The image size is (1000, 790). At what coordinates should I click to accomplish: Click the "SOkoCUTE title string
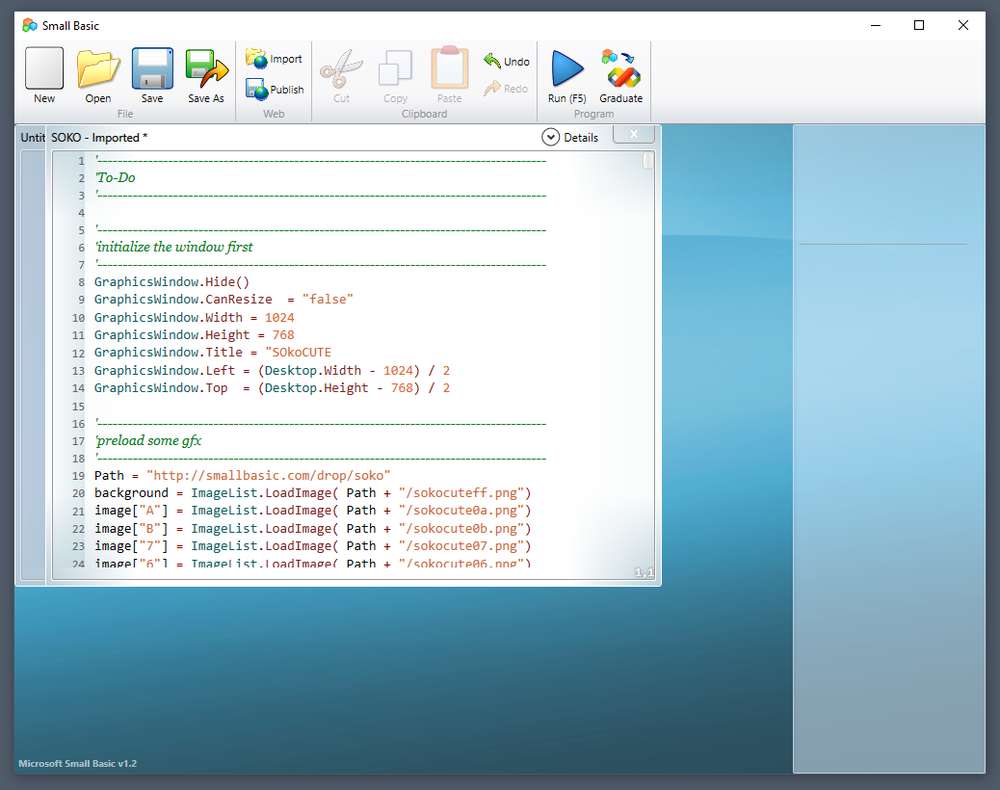pyautogui.click(x=298, y=353)
